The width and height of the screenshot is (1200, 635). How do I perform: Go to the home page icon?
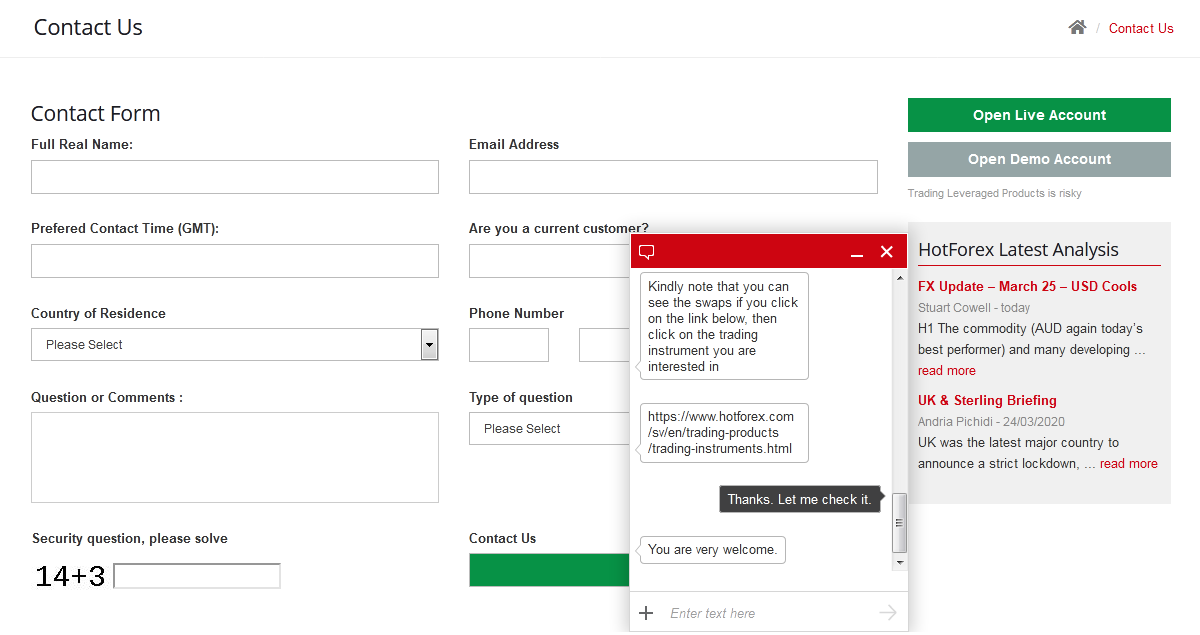click(x=1077, y=28)
